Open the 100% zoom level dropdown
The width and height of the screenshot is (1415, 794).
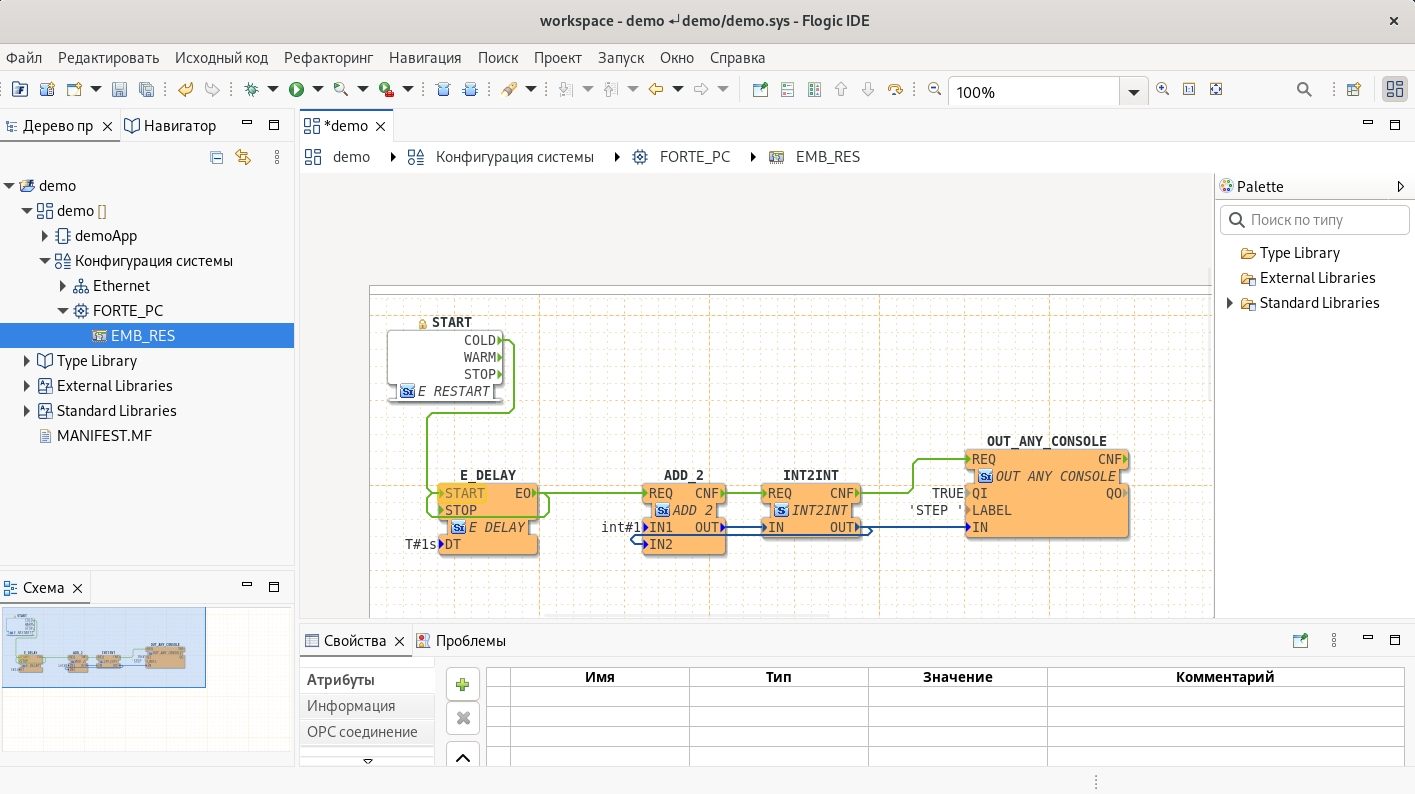click(1133, 92)
